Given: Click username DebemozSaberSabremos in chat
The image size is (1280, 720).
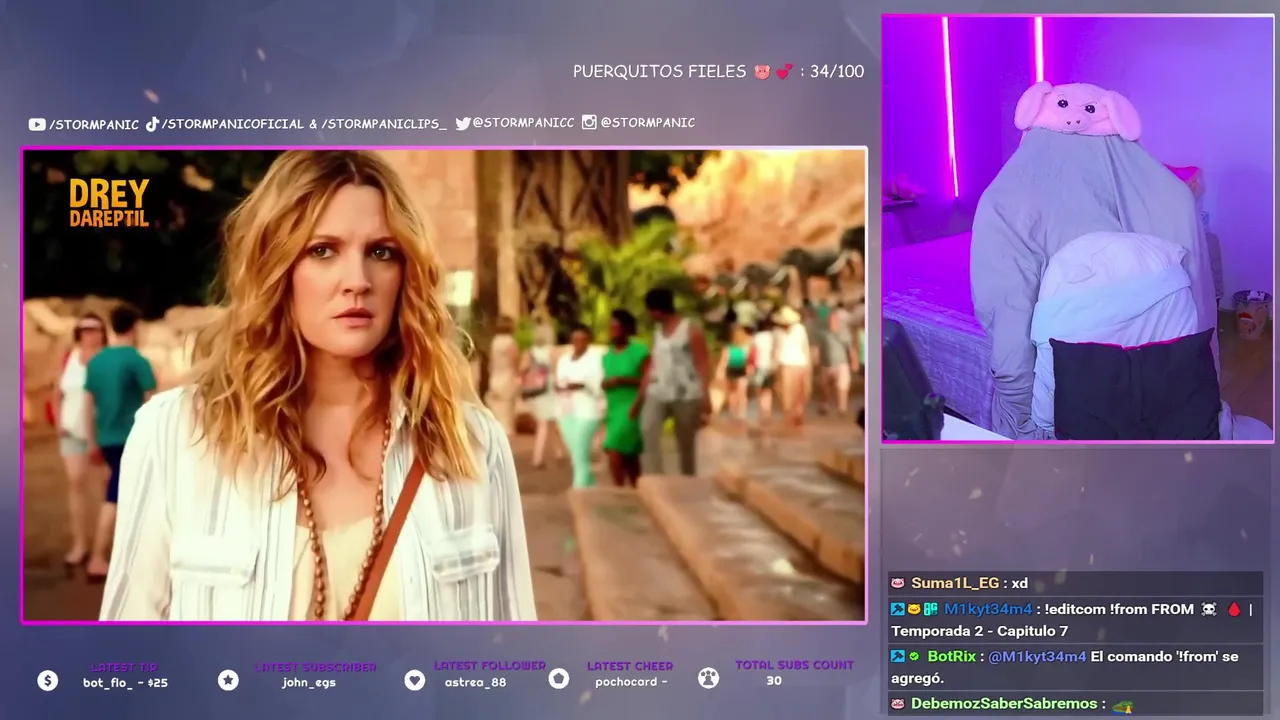Looking at the screenshot, I should [1004, 704].
